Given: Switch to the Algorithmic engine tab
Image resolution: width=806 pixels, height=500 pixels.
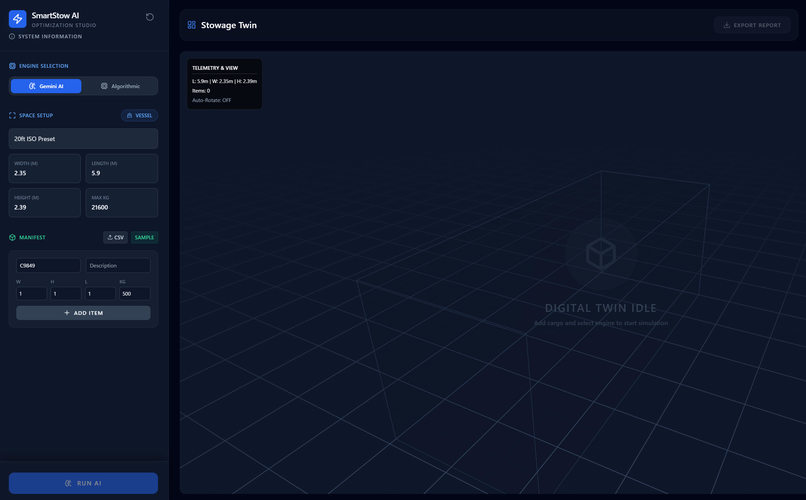Looking at the screenshot, I should click(120, 86).
